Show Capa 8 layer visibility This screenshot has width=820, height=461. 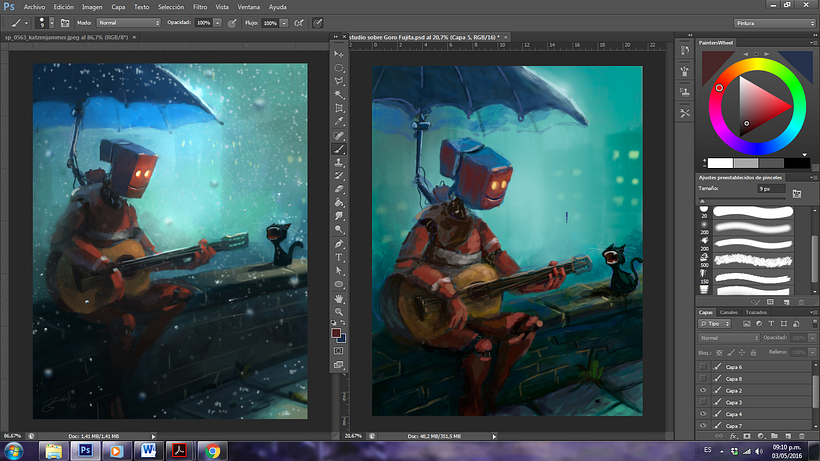pos(703,378)
